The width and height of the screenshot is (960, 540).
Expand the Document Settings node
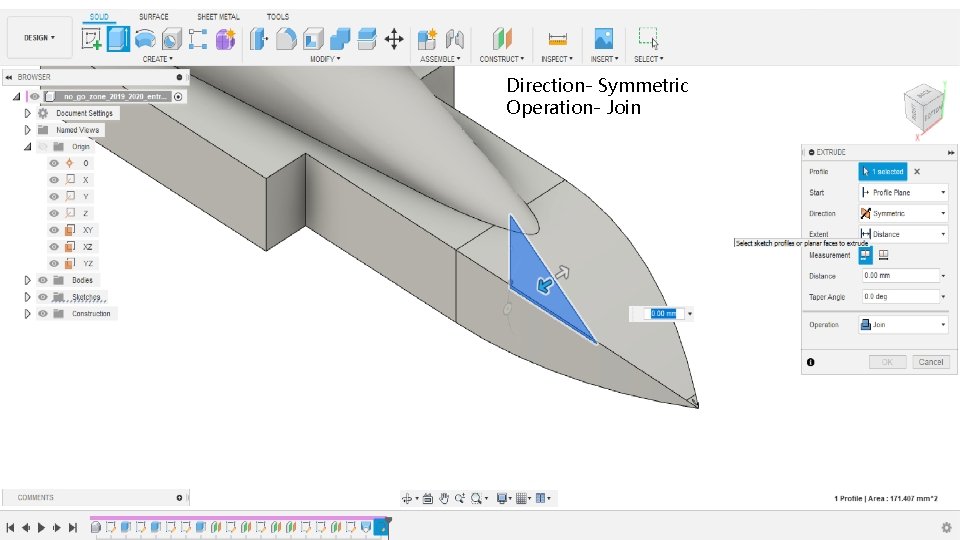point(28,113)
